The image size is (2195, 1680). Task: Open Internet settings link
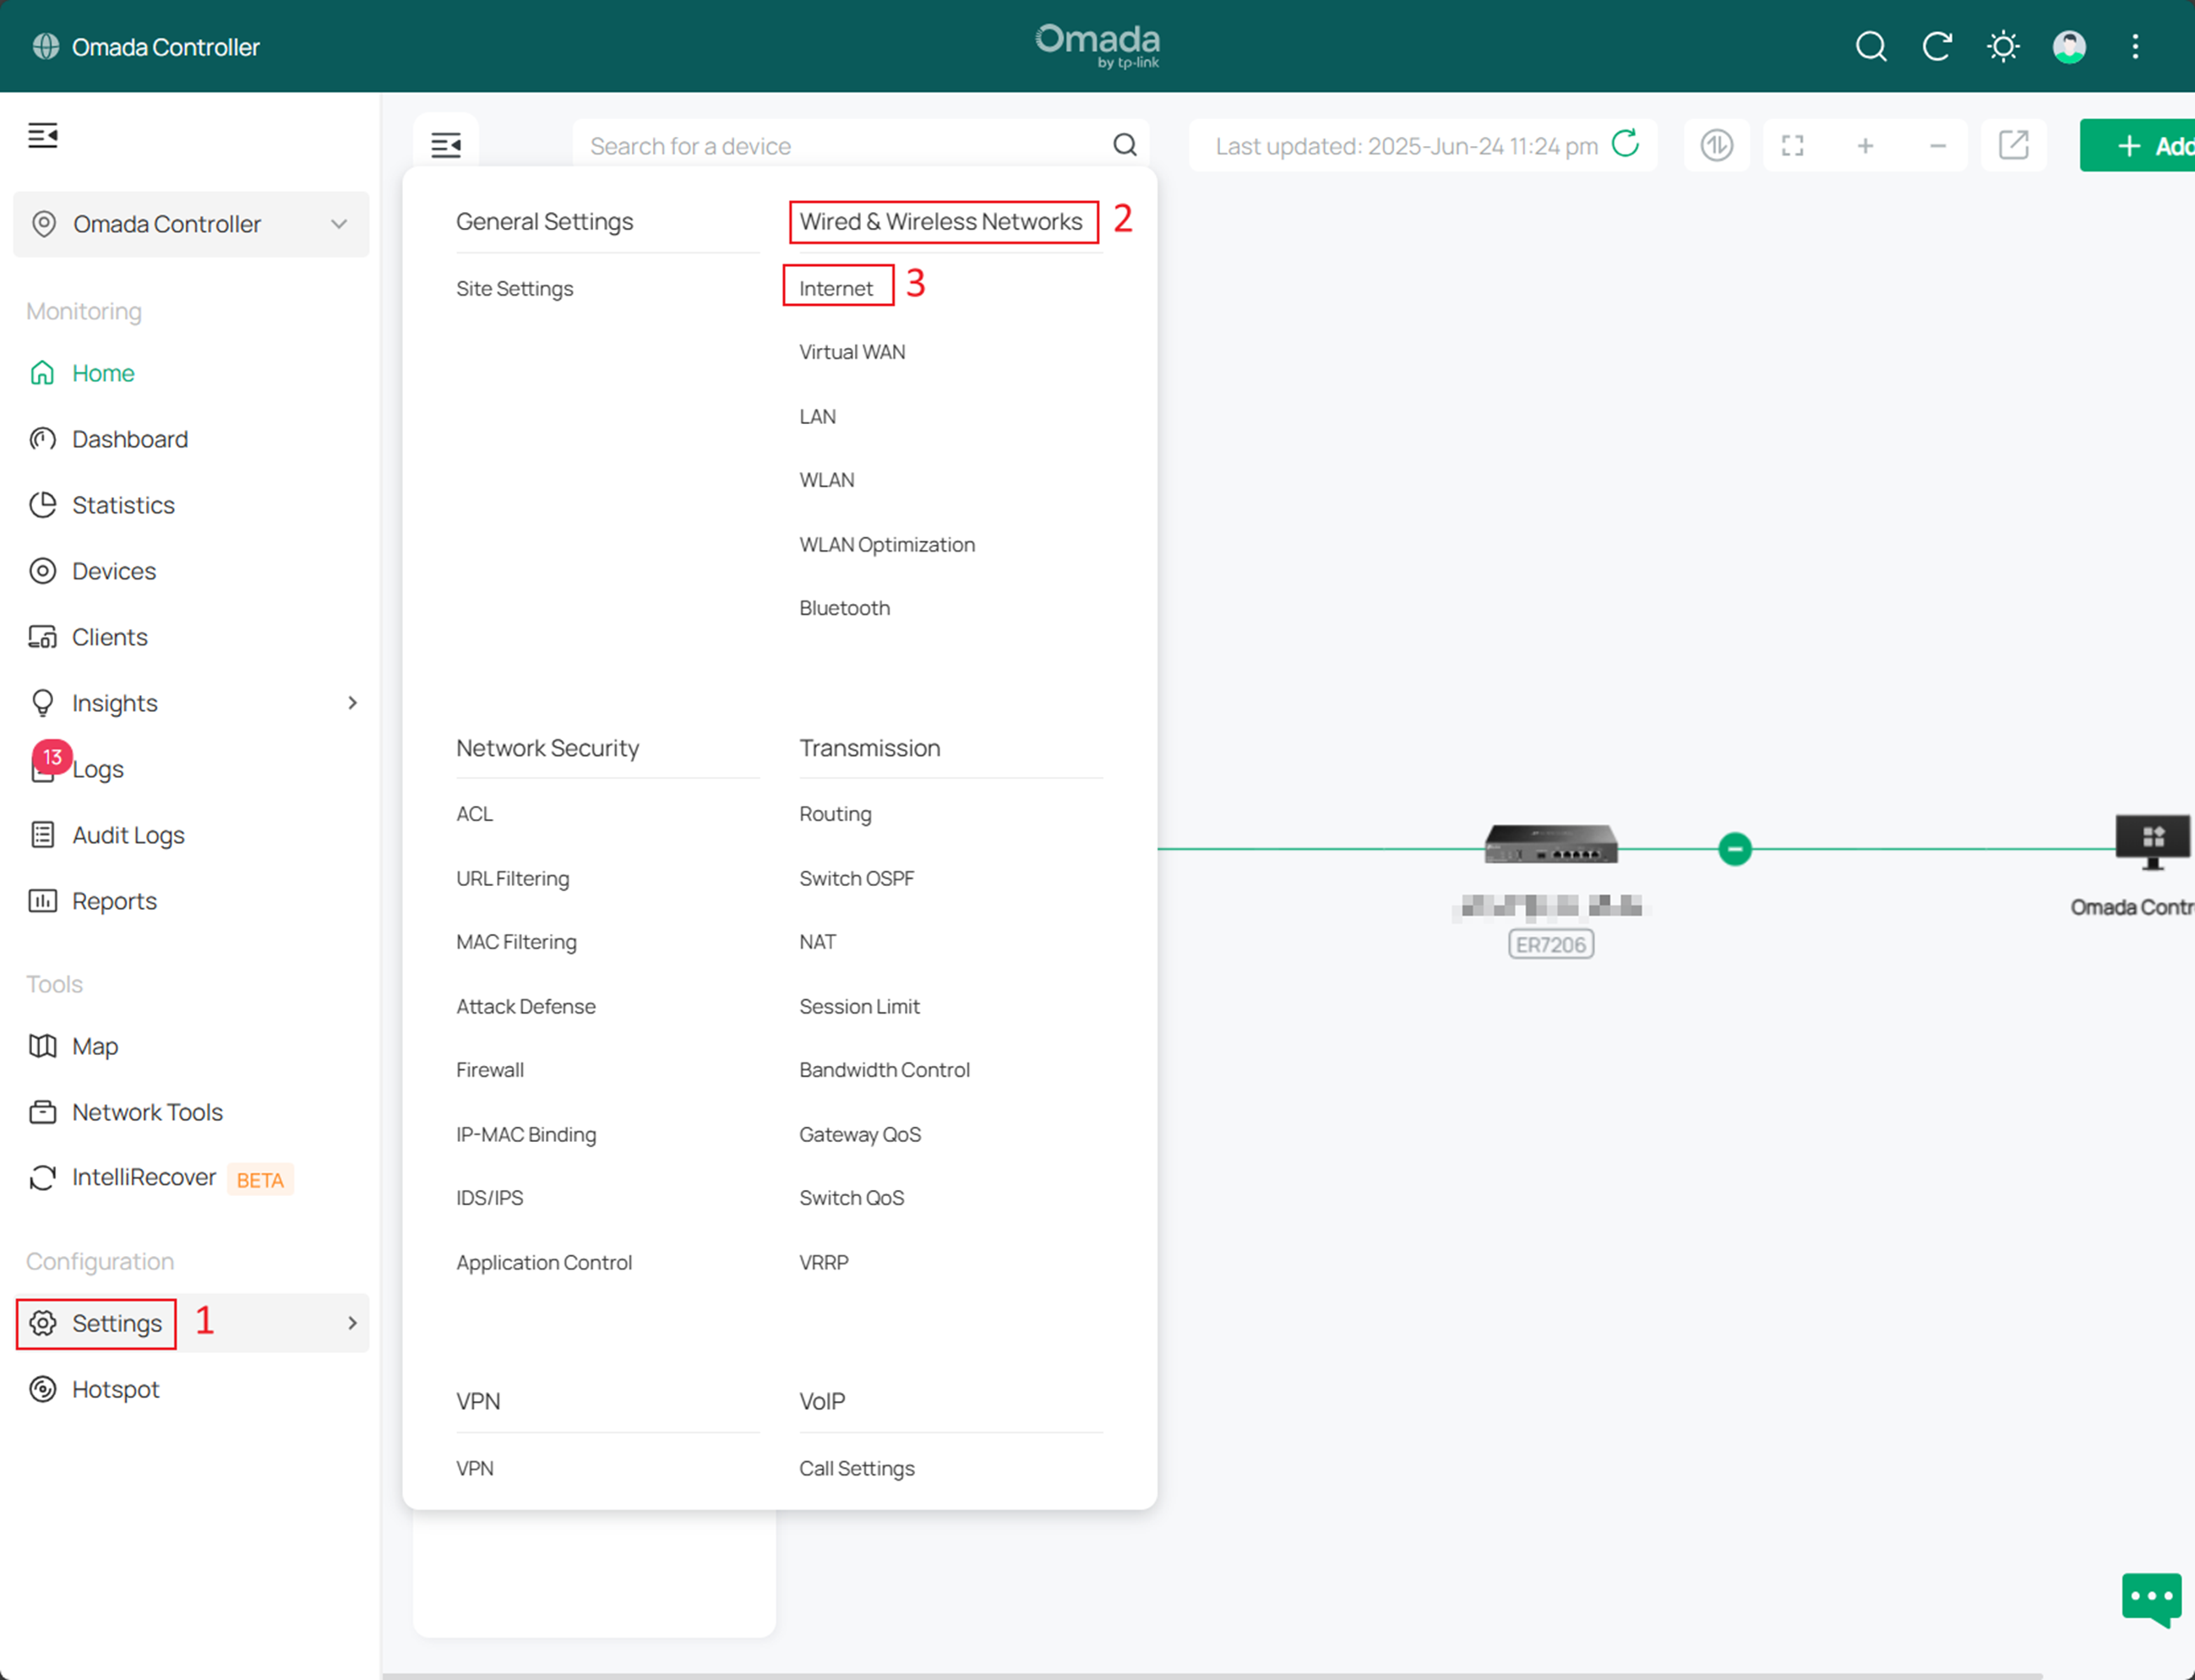pos(836,289)
